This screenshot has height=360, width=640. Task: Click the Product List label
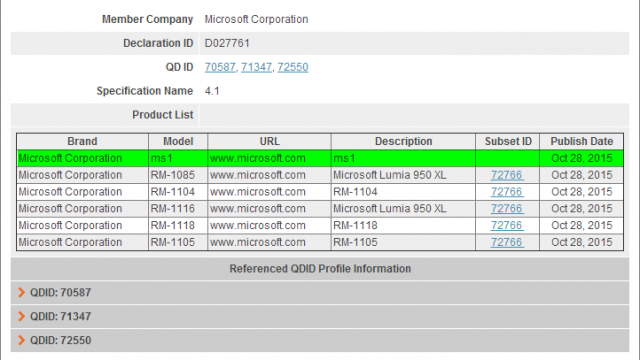(162, 115)
